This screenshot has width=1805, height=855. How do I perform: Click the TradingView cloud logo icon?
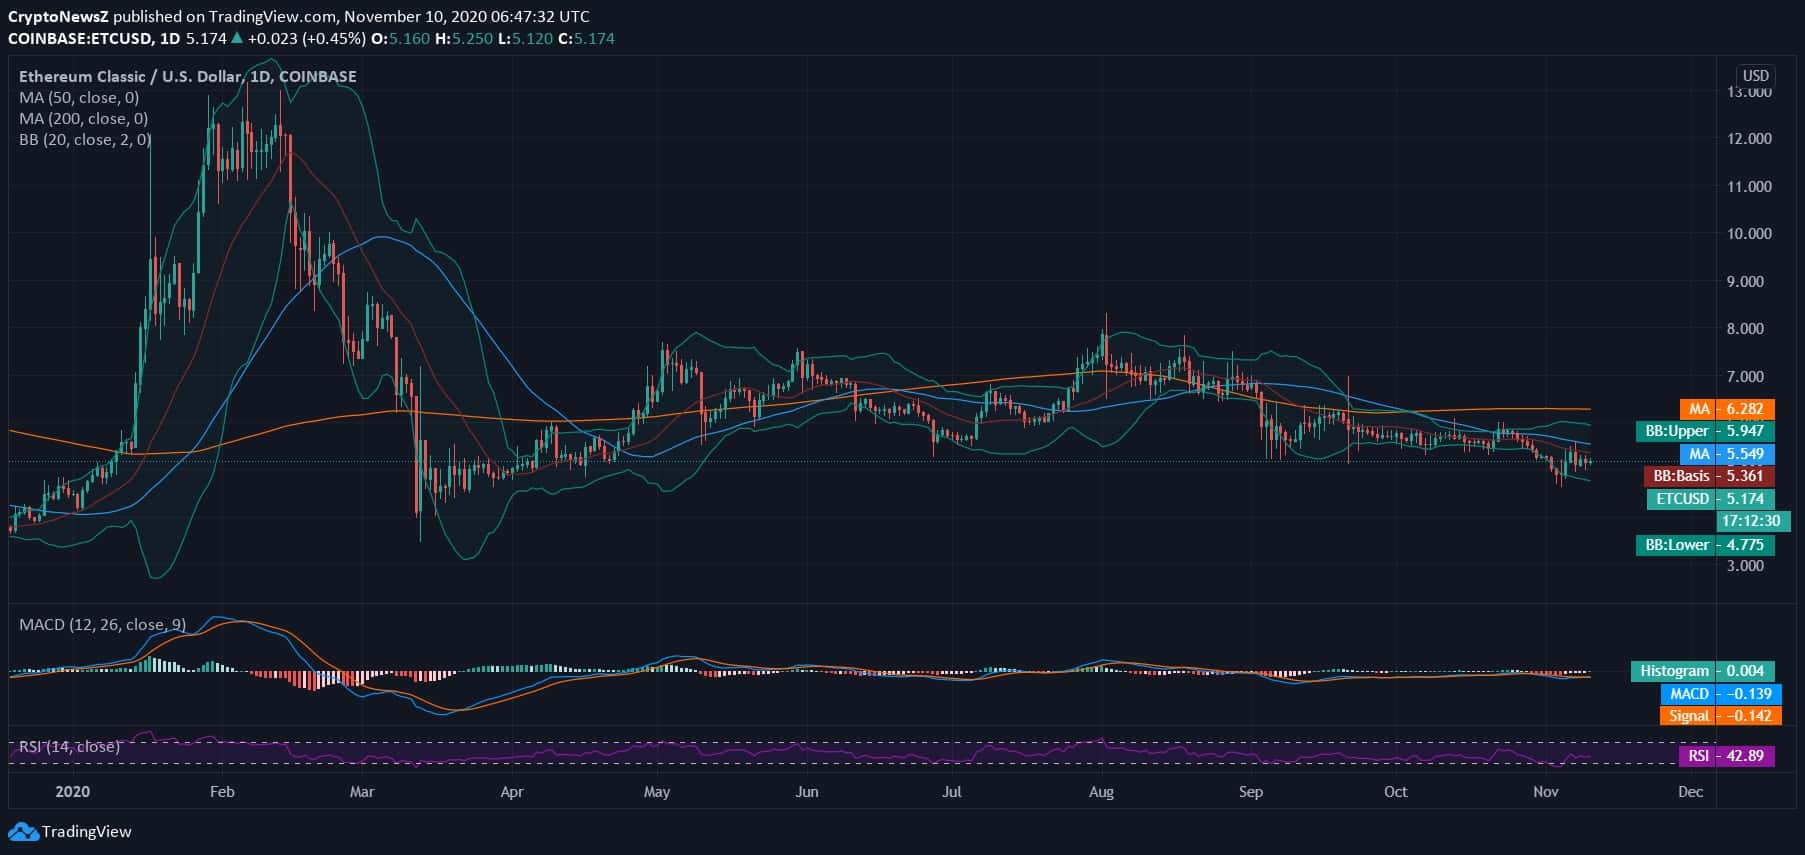coord(23,831)
